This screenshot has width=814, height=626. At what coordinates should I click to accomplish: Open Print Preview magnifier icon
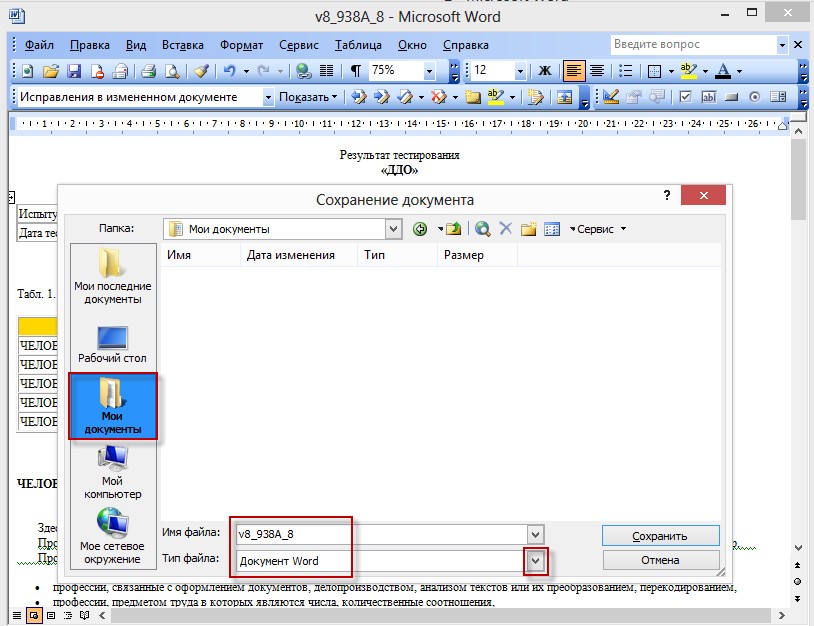pos(172,71)
